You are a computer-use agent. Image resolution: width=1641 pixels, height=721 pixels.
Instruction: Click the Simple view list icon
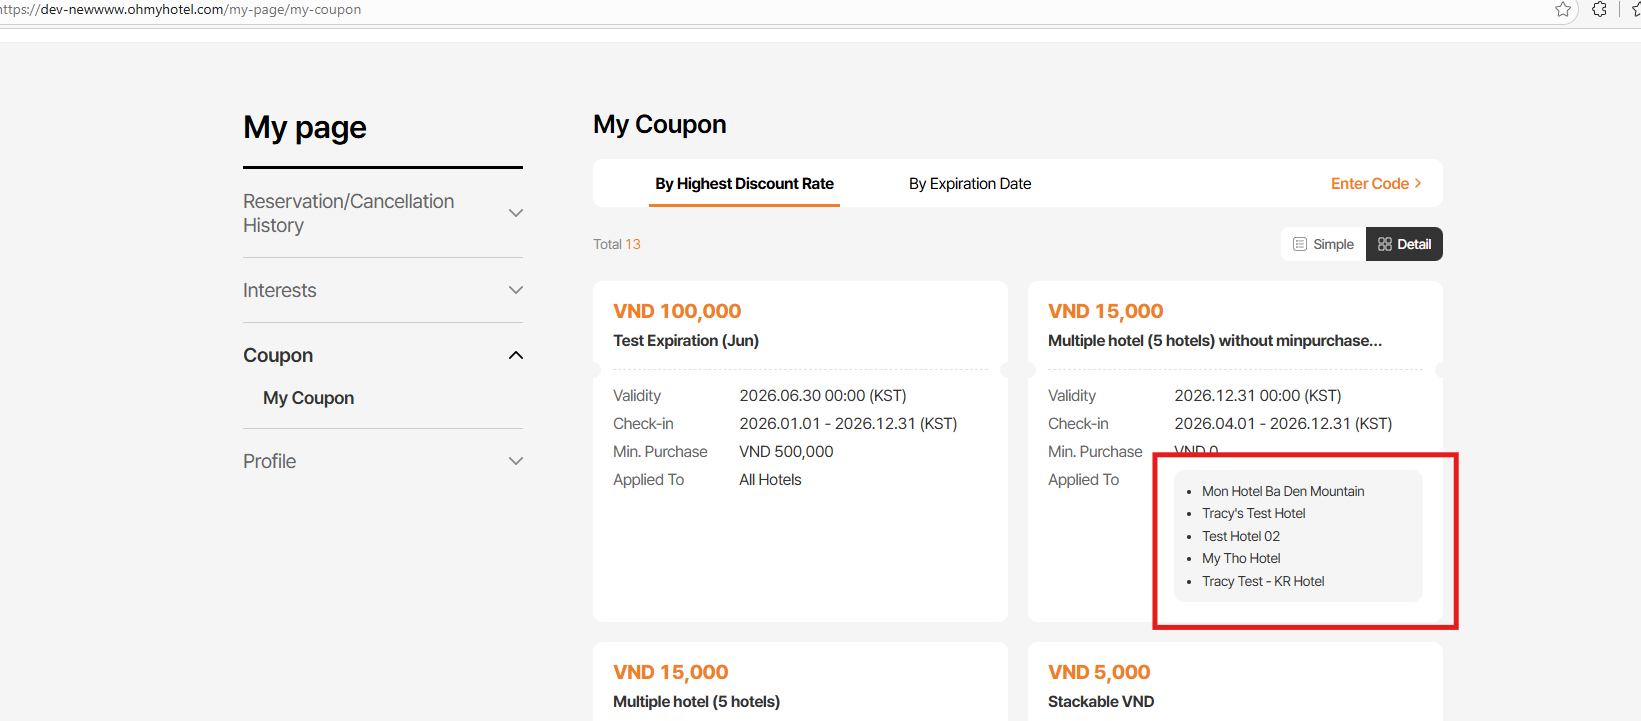[1300, 244]
